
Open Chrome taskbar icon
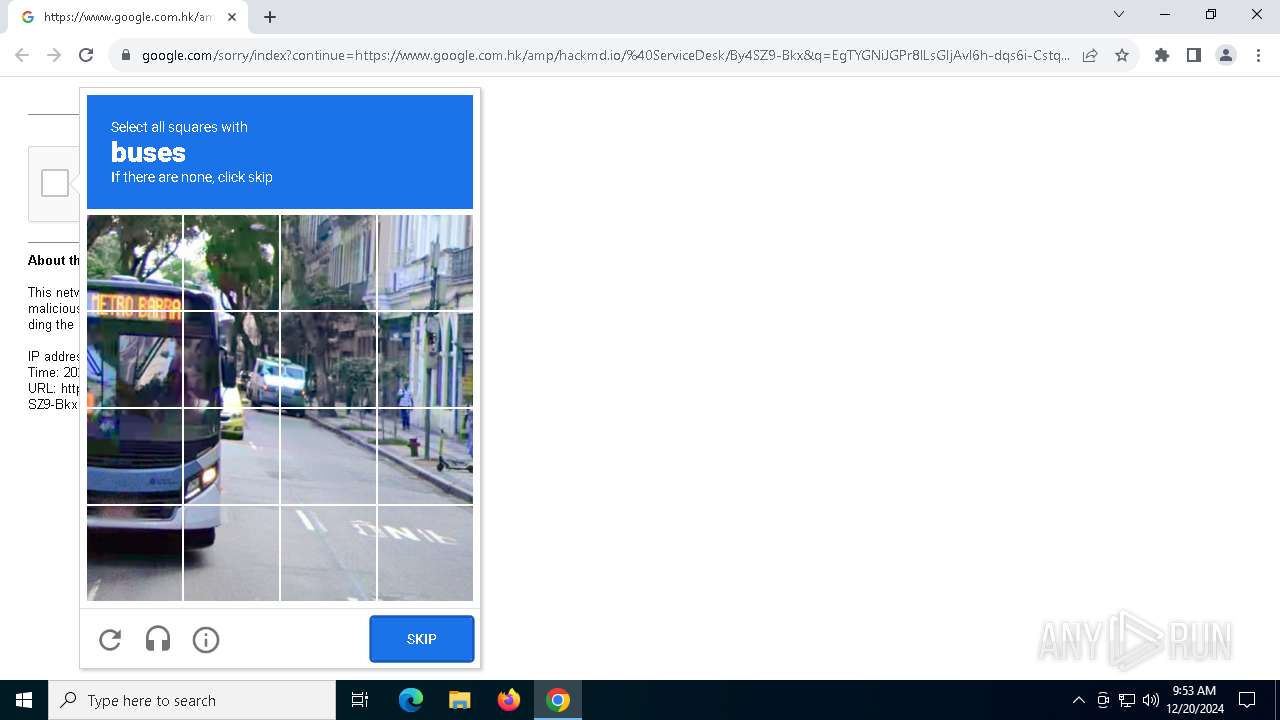(x=558, y=700)
